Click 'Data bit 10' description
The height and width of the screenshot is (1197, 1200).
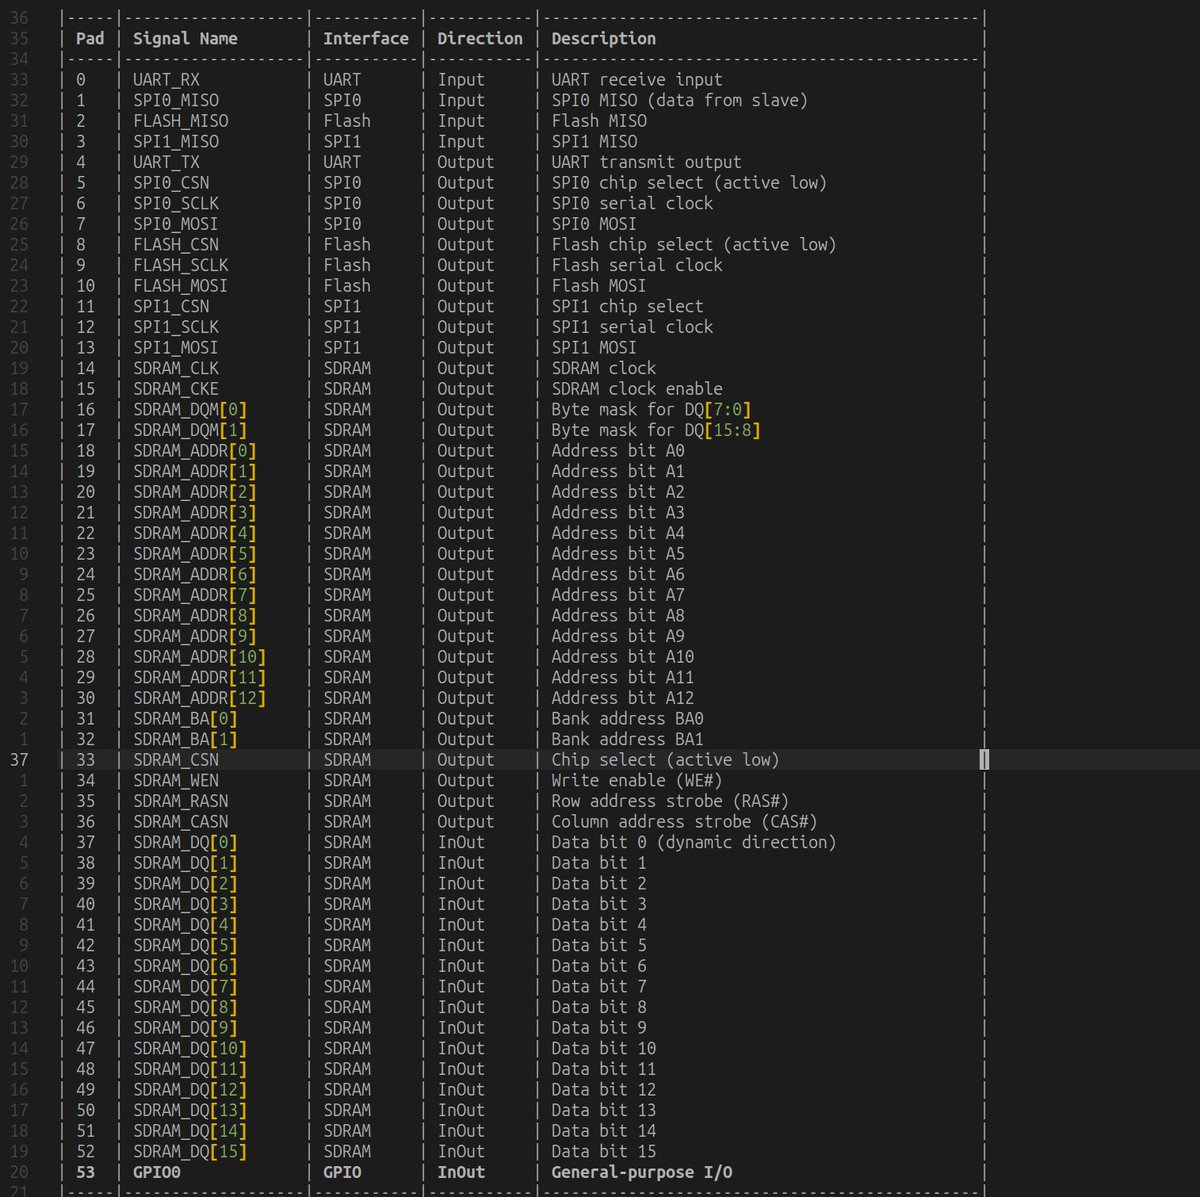click(x=604, y=1048)
